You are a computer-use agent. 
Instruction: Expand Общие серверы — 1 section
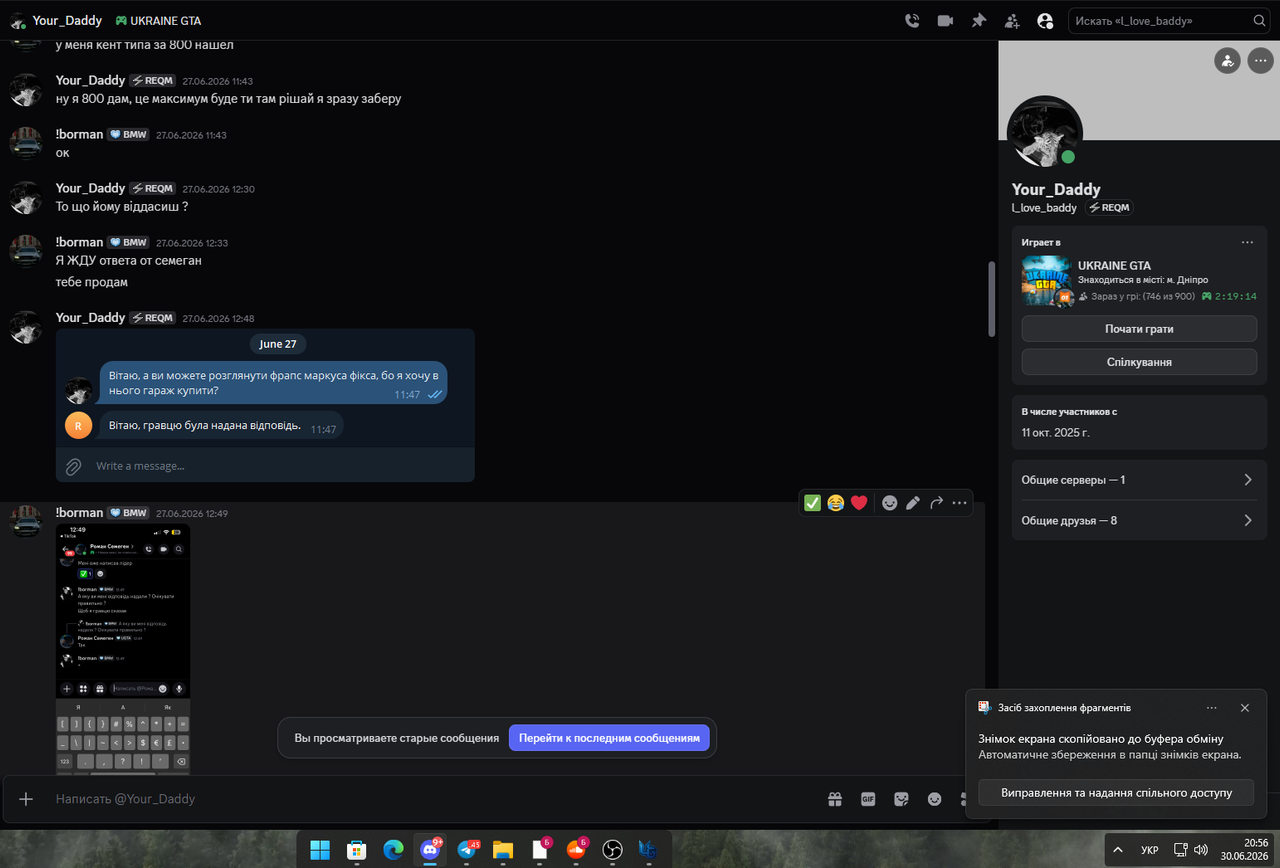tap(1139, 480)
